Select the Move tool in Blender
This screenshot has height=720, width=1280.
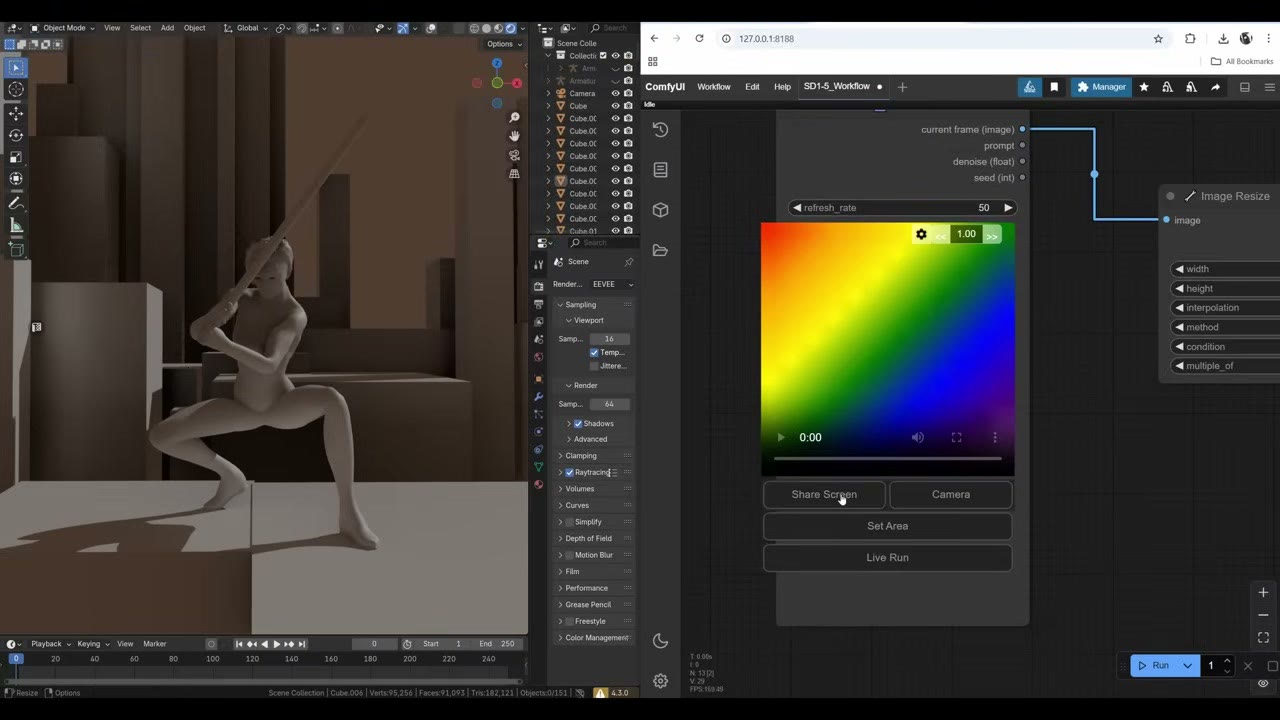coord(16,113)
